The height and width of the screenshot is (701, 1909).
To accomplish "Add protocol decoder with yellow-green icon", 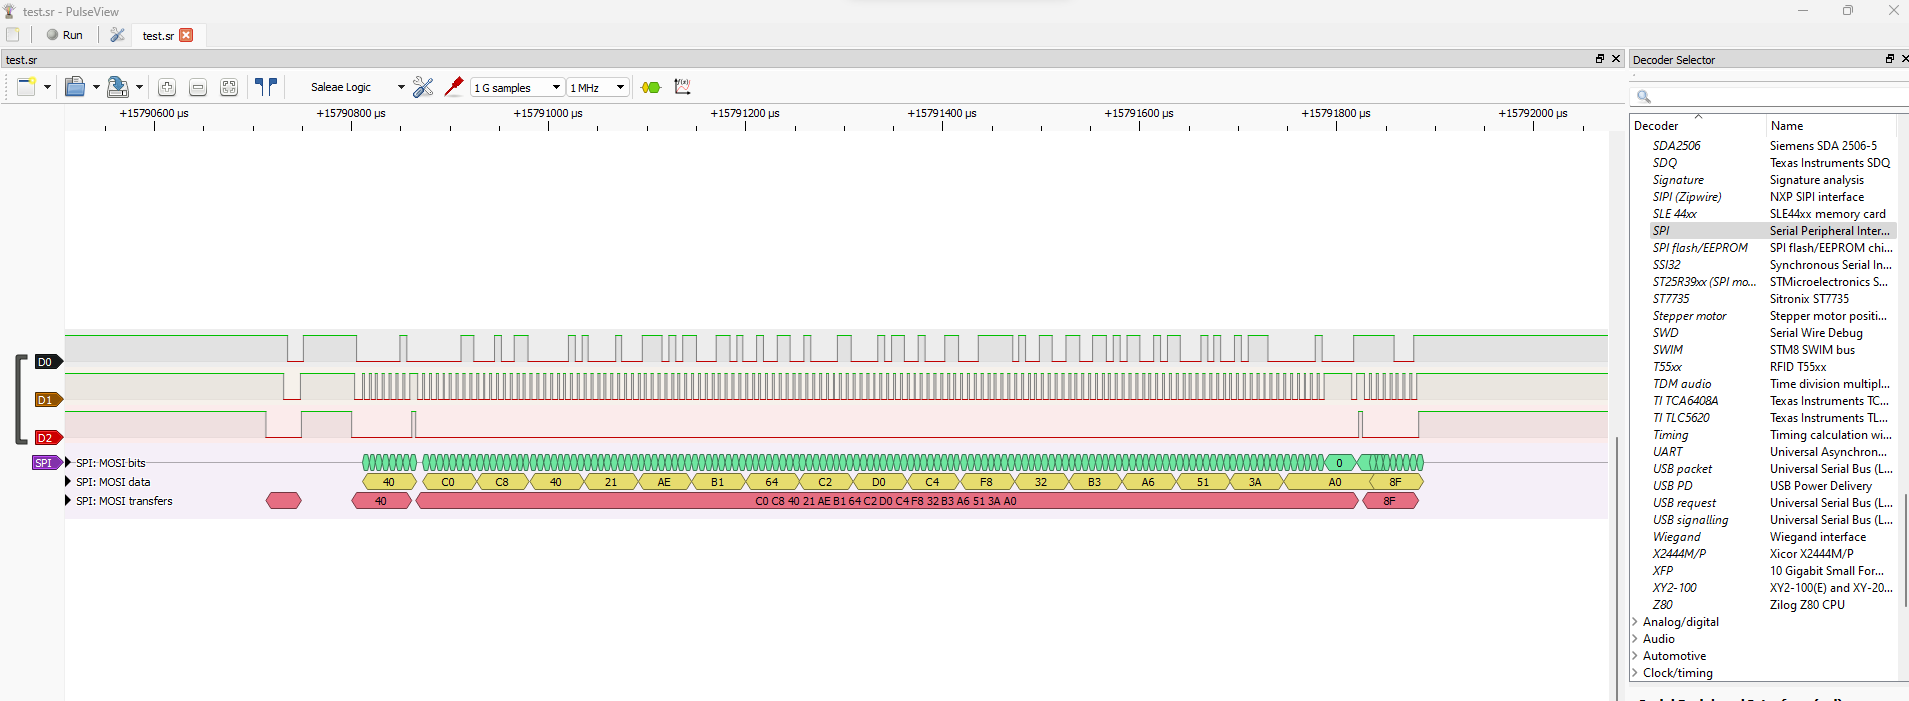I will point(651,87).
